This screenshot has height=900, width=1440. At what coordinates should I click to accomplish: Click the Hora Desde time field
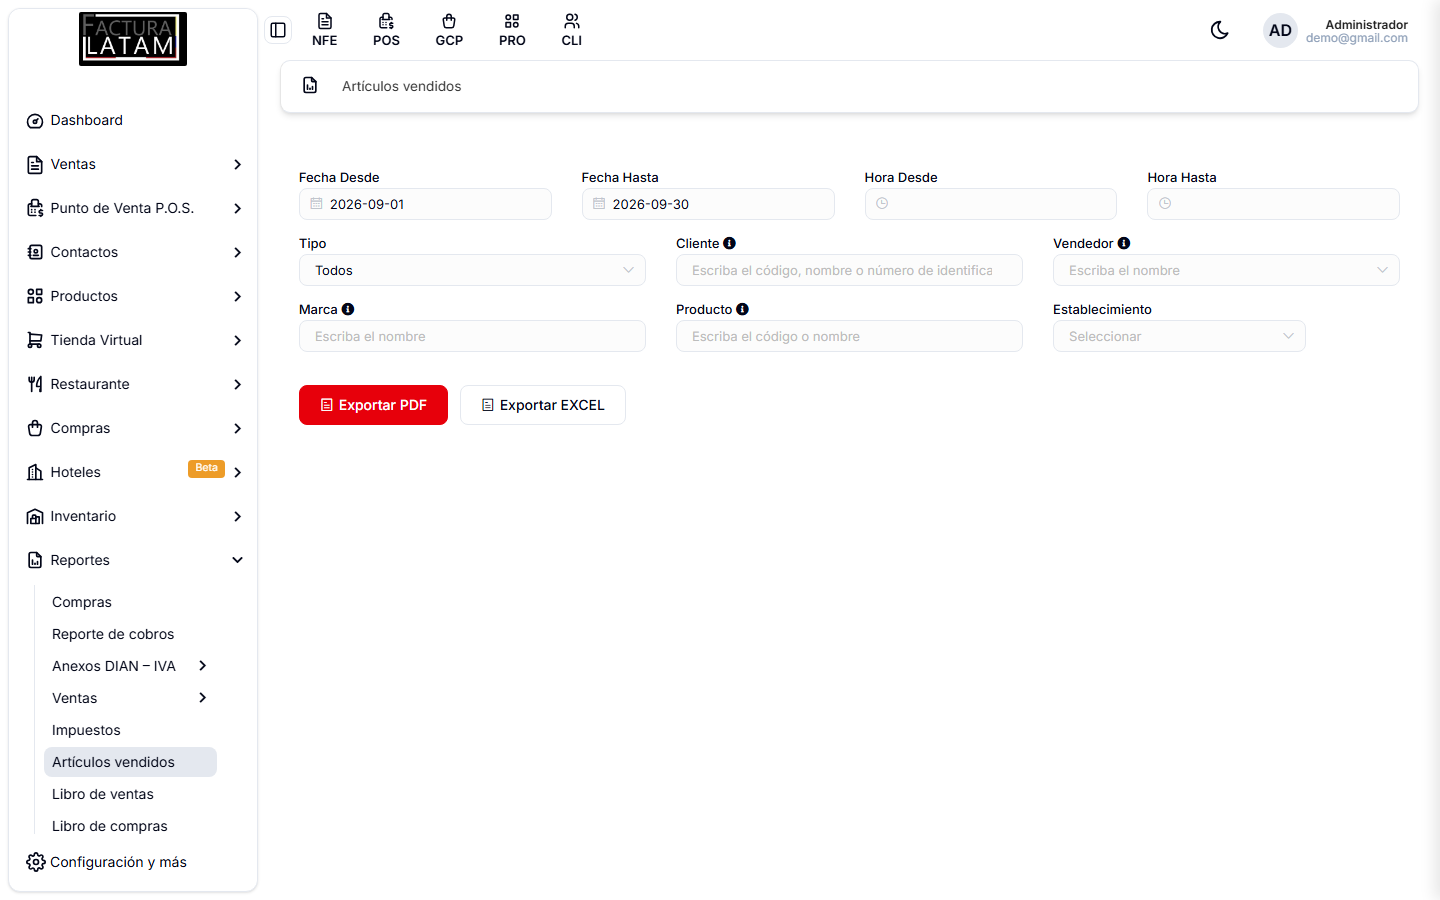click(x=991, y=204)
